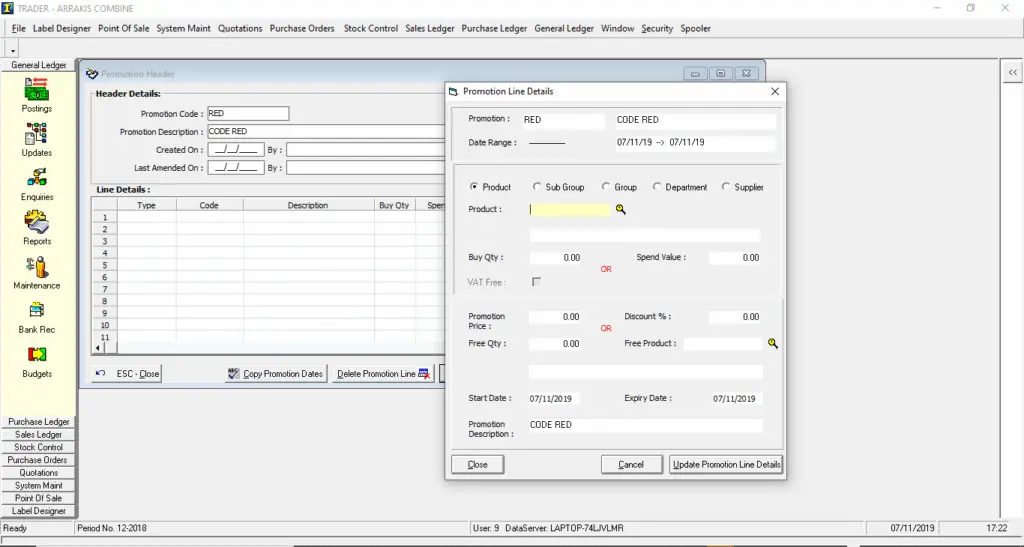The image size is (1024, 547).
Task: Open the Purchase Orders menu
Action: [302, 29]
